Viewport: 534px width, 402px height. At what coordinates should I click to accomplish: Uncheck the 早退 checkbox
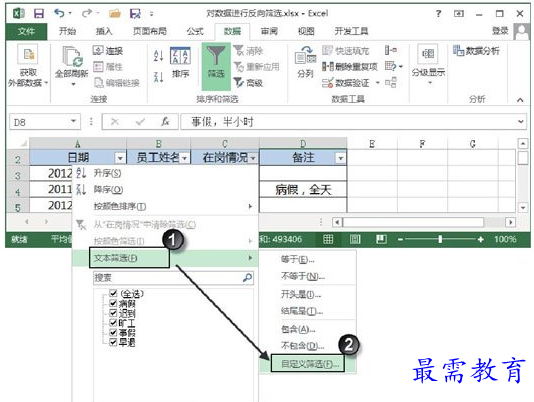(113, 342)
